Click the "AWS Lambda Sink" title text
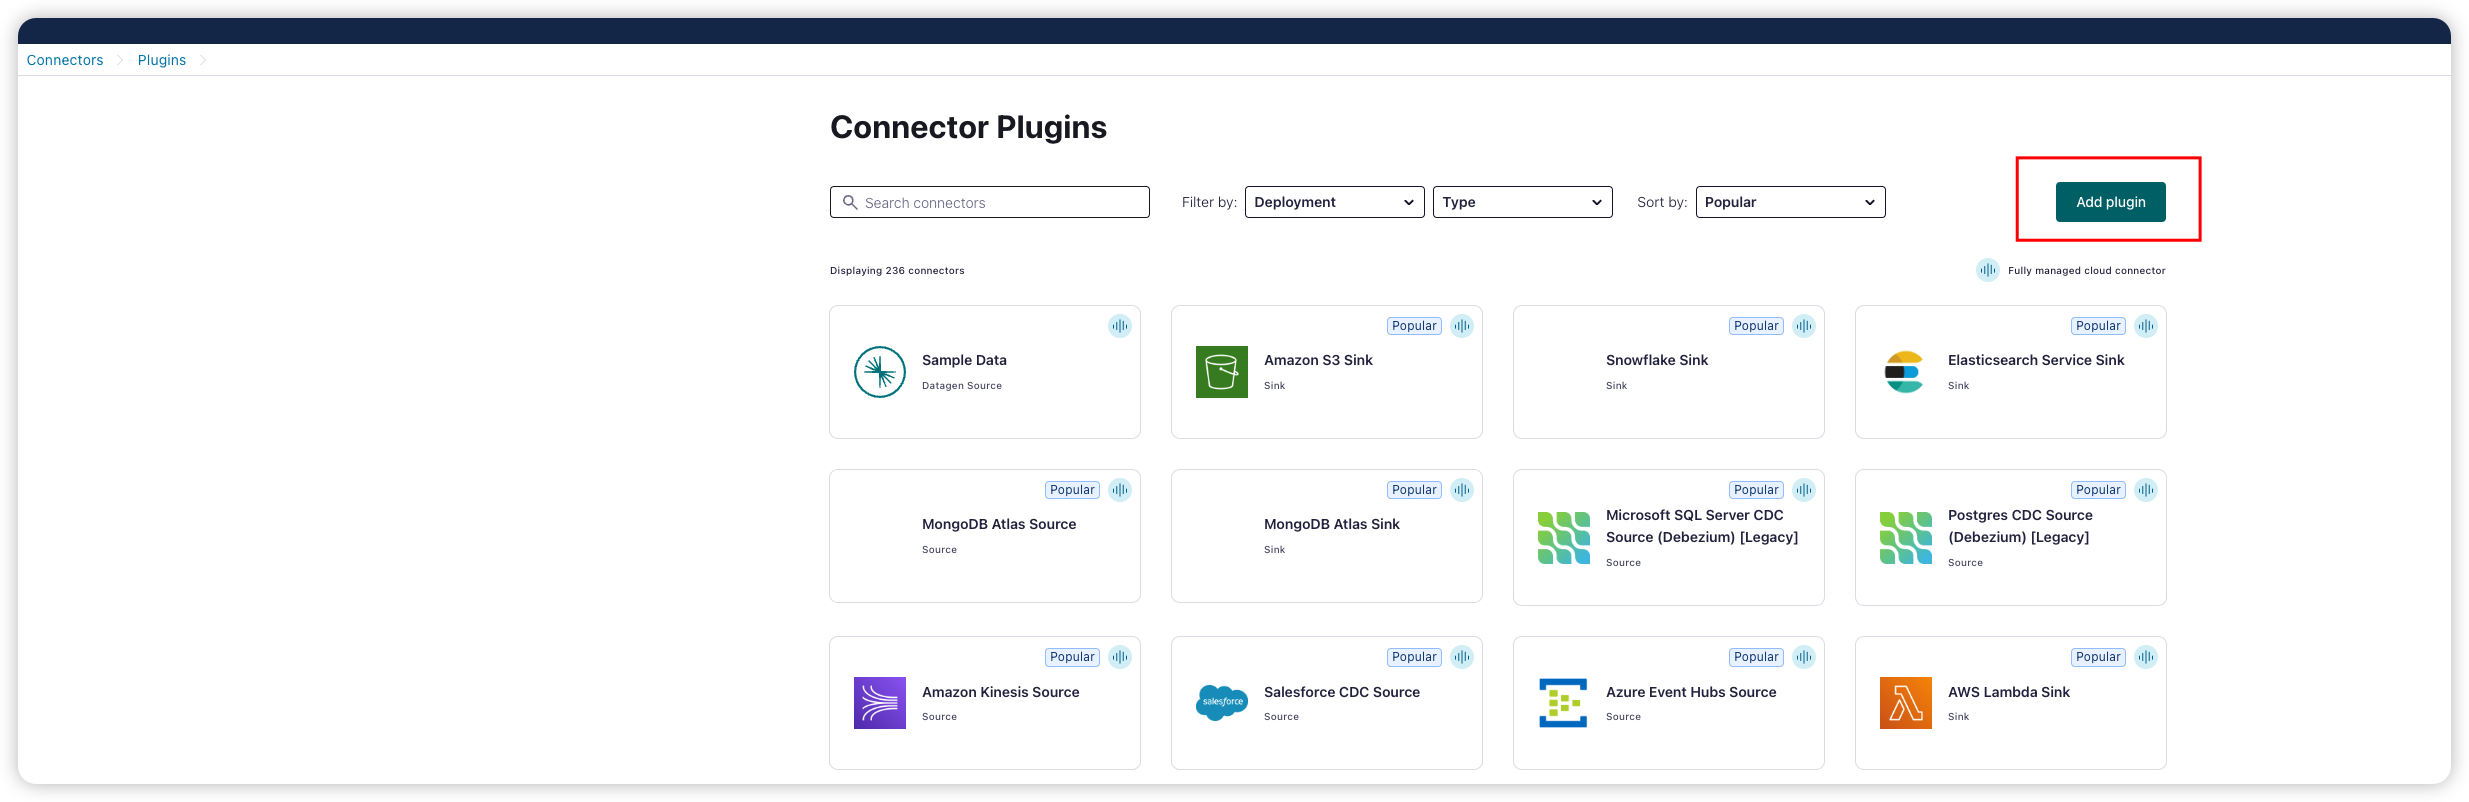 [2009, 692]
